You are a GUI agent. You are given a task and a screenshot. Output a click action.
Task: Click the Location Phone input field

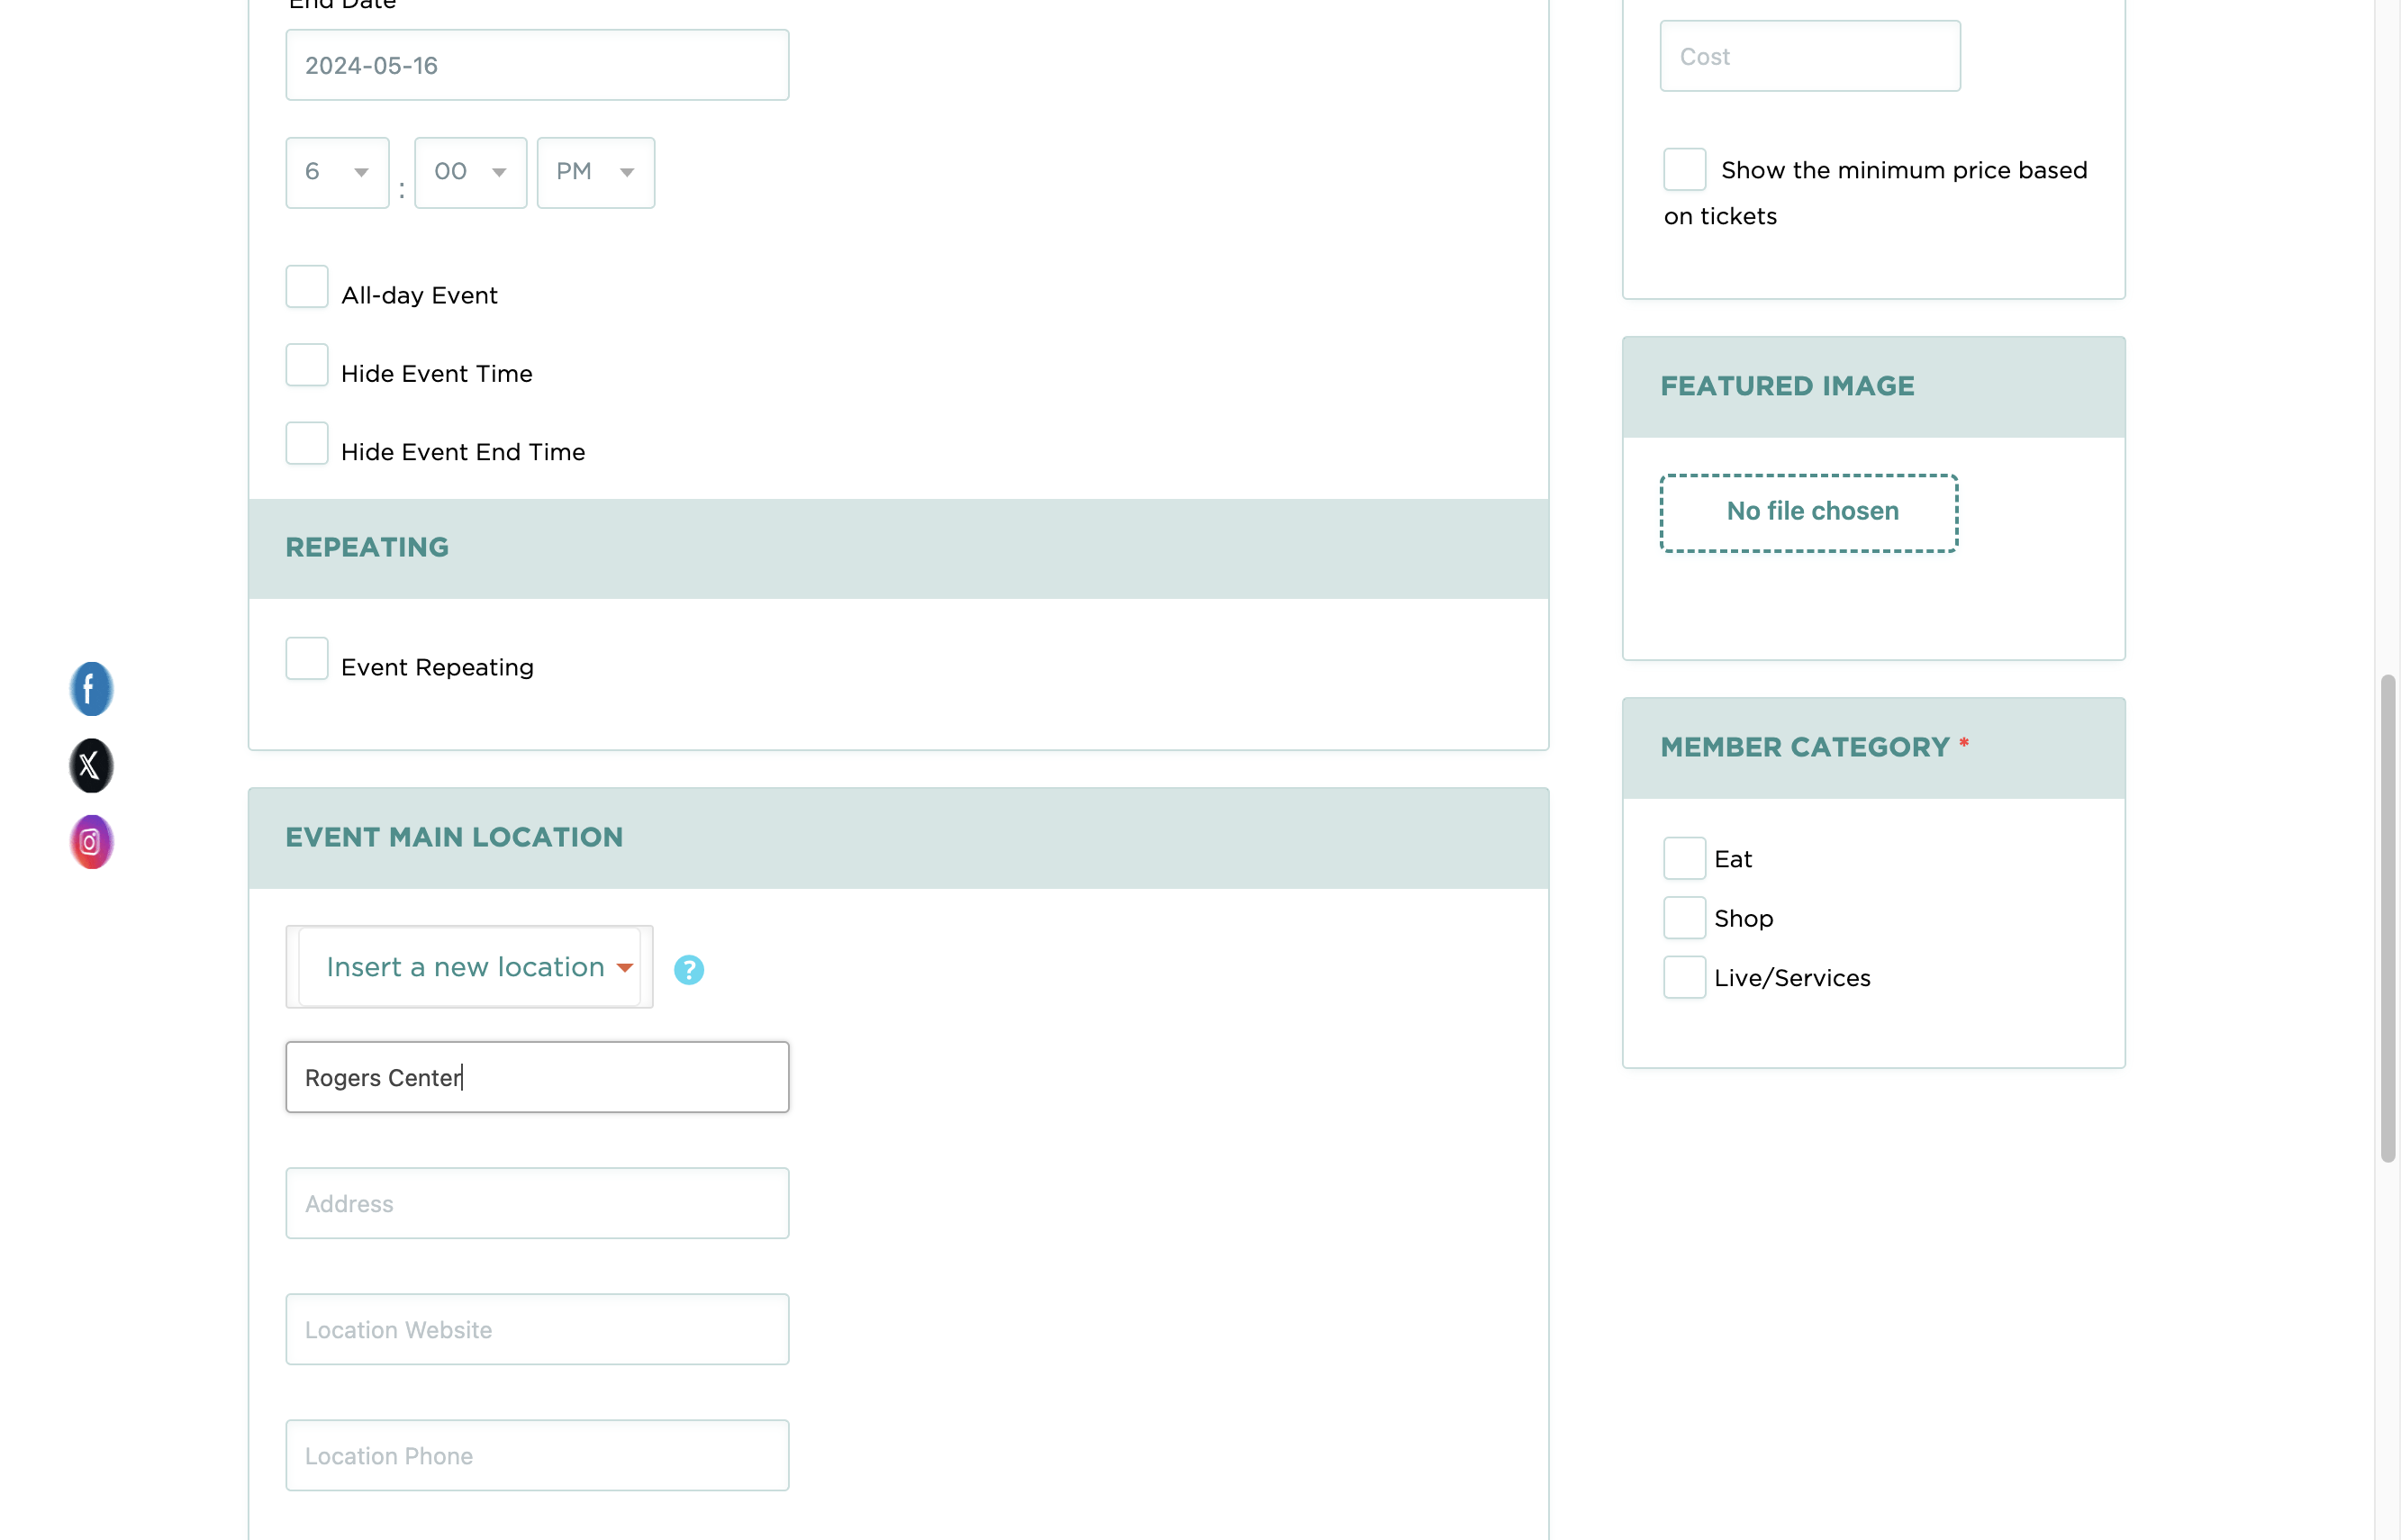[538, 1455]
